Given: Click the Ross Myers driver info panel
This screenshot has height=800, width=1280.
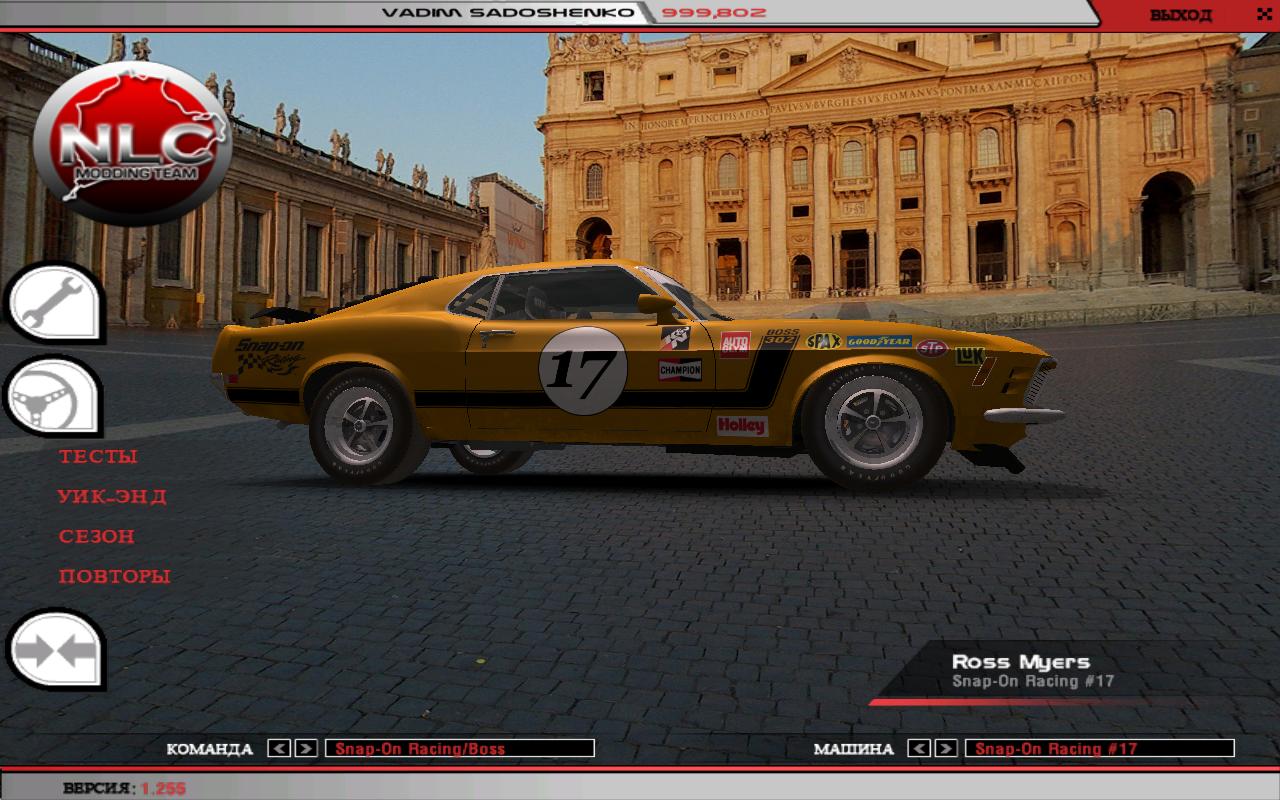Looking at the screenshot, I should pyautogui.click(x=1030, y=671).
